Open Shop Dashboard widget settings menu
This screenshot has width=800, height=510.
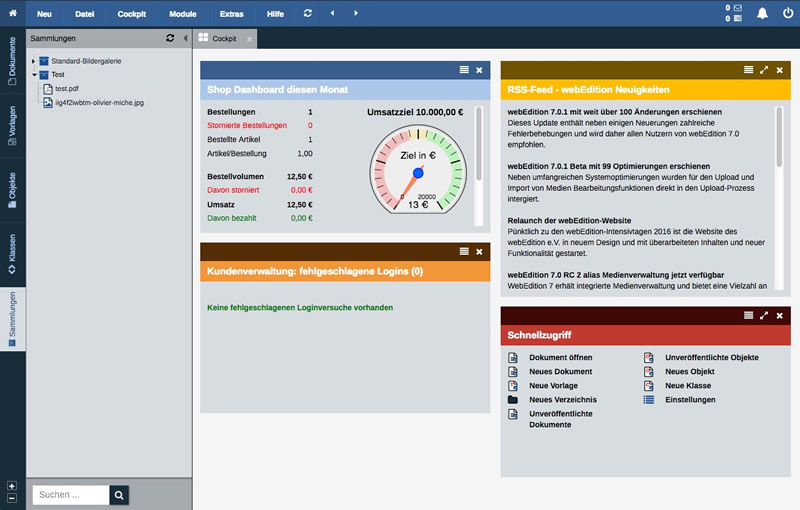[464, 70]
